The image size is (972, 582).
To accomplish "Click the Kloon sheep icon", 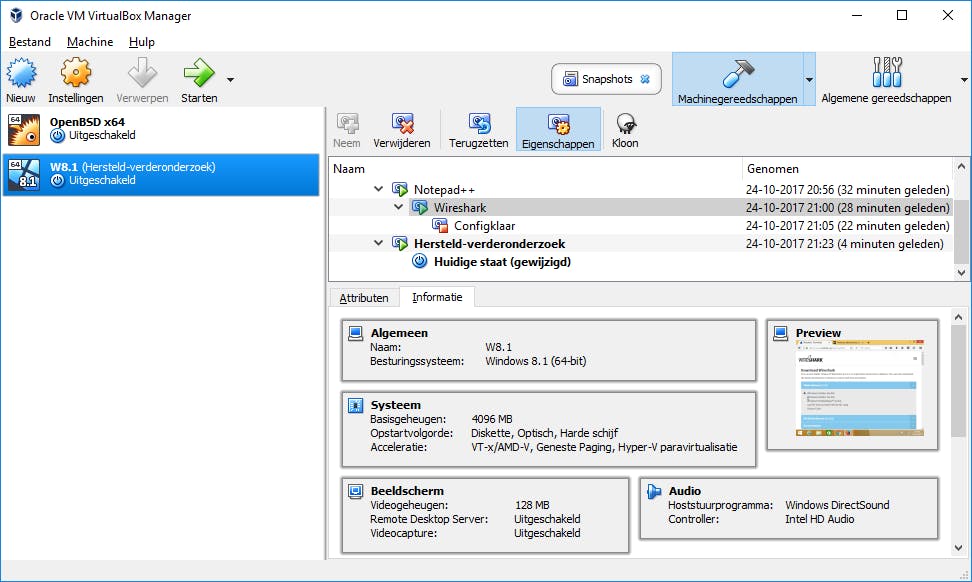I will tap(625, 123).
